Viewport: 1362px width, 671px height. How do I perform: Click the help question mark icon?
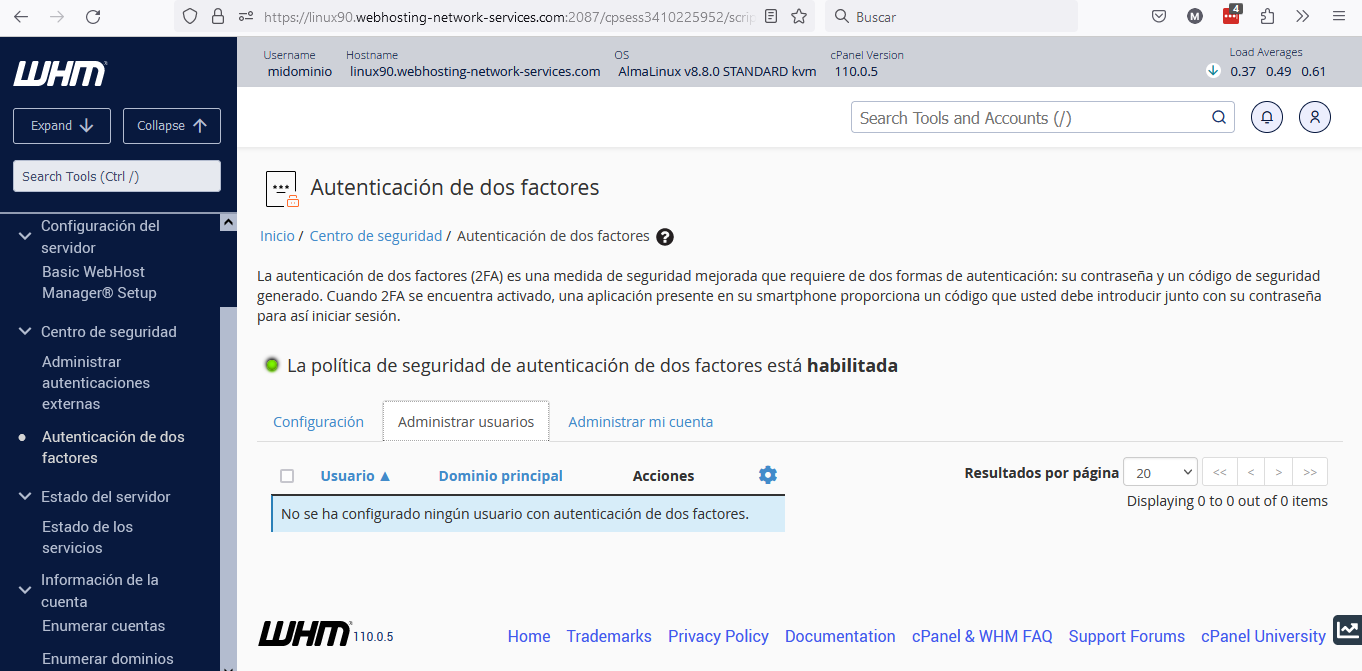(x=665, y=237)
